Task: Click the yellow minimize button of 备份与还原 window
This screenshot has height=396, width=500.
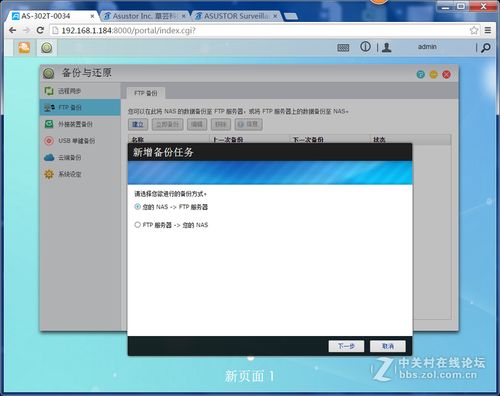Action: point(433,74)
